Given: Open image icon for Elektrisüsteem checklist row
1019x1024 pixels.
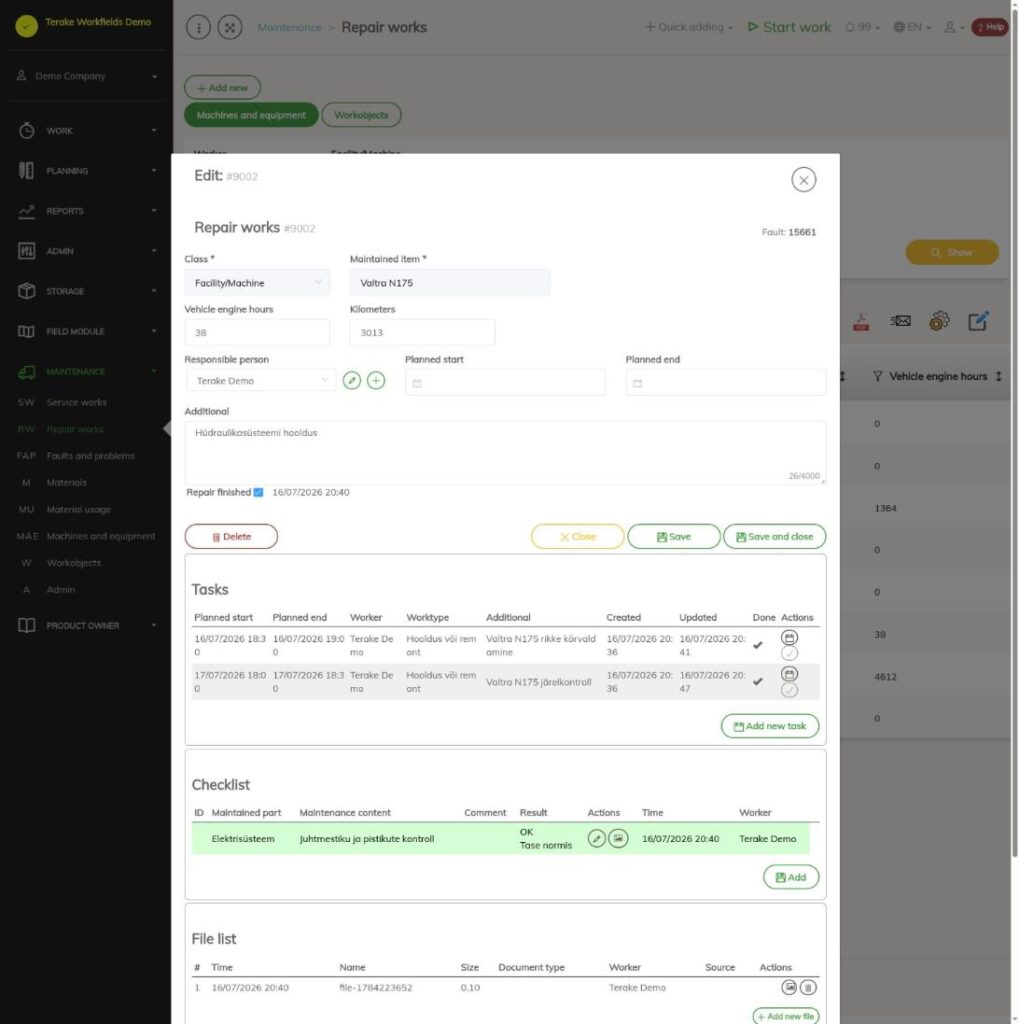Looking at the screenshot, I should 618,839.
